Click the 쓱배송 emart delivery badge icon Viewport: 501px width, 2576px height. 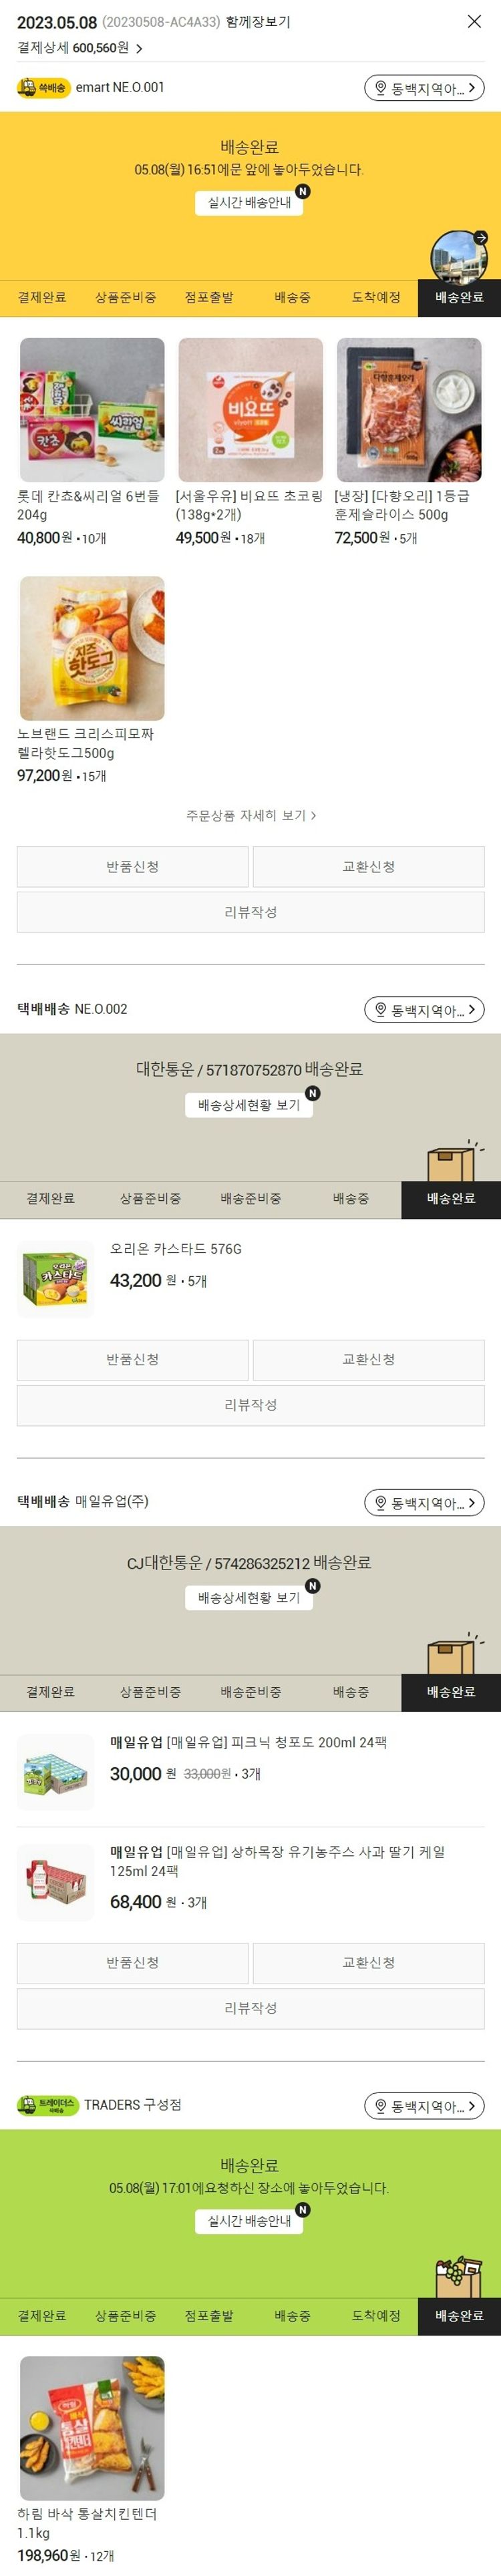coord(43,88)
